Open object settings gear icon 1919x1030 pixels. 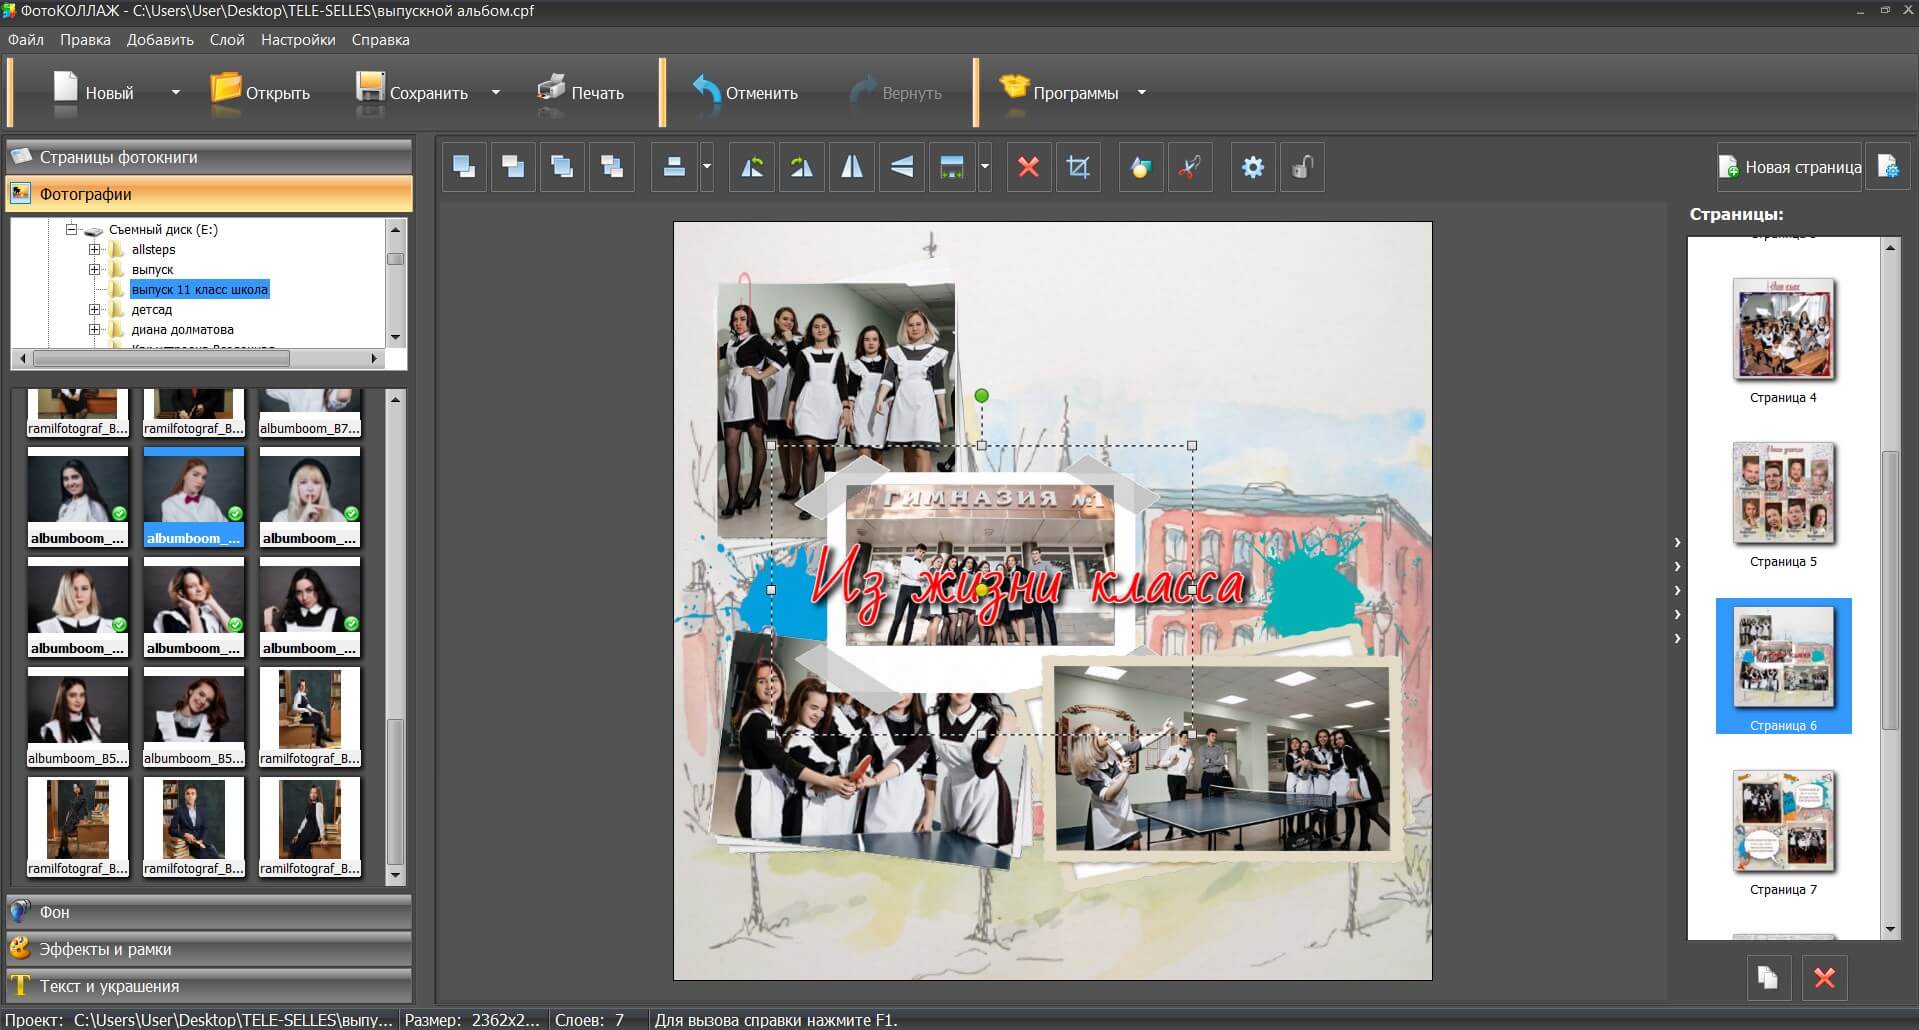pyautogui.click(x=1253, y=167)
